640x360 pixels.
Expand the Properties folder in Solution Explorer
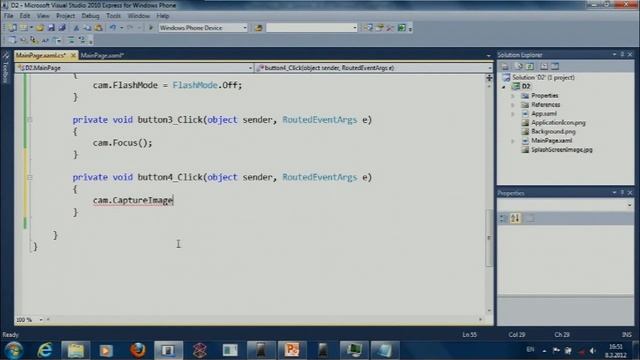513,96
